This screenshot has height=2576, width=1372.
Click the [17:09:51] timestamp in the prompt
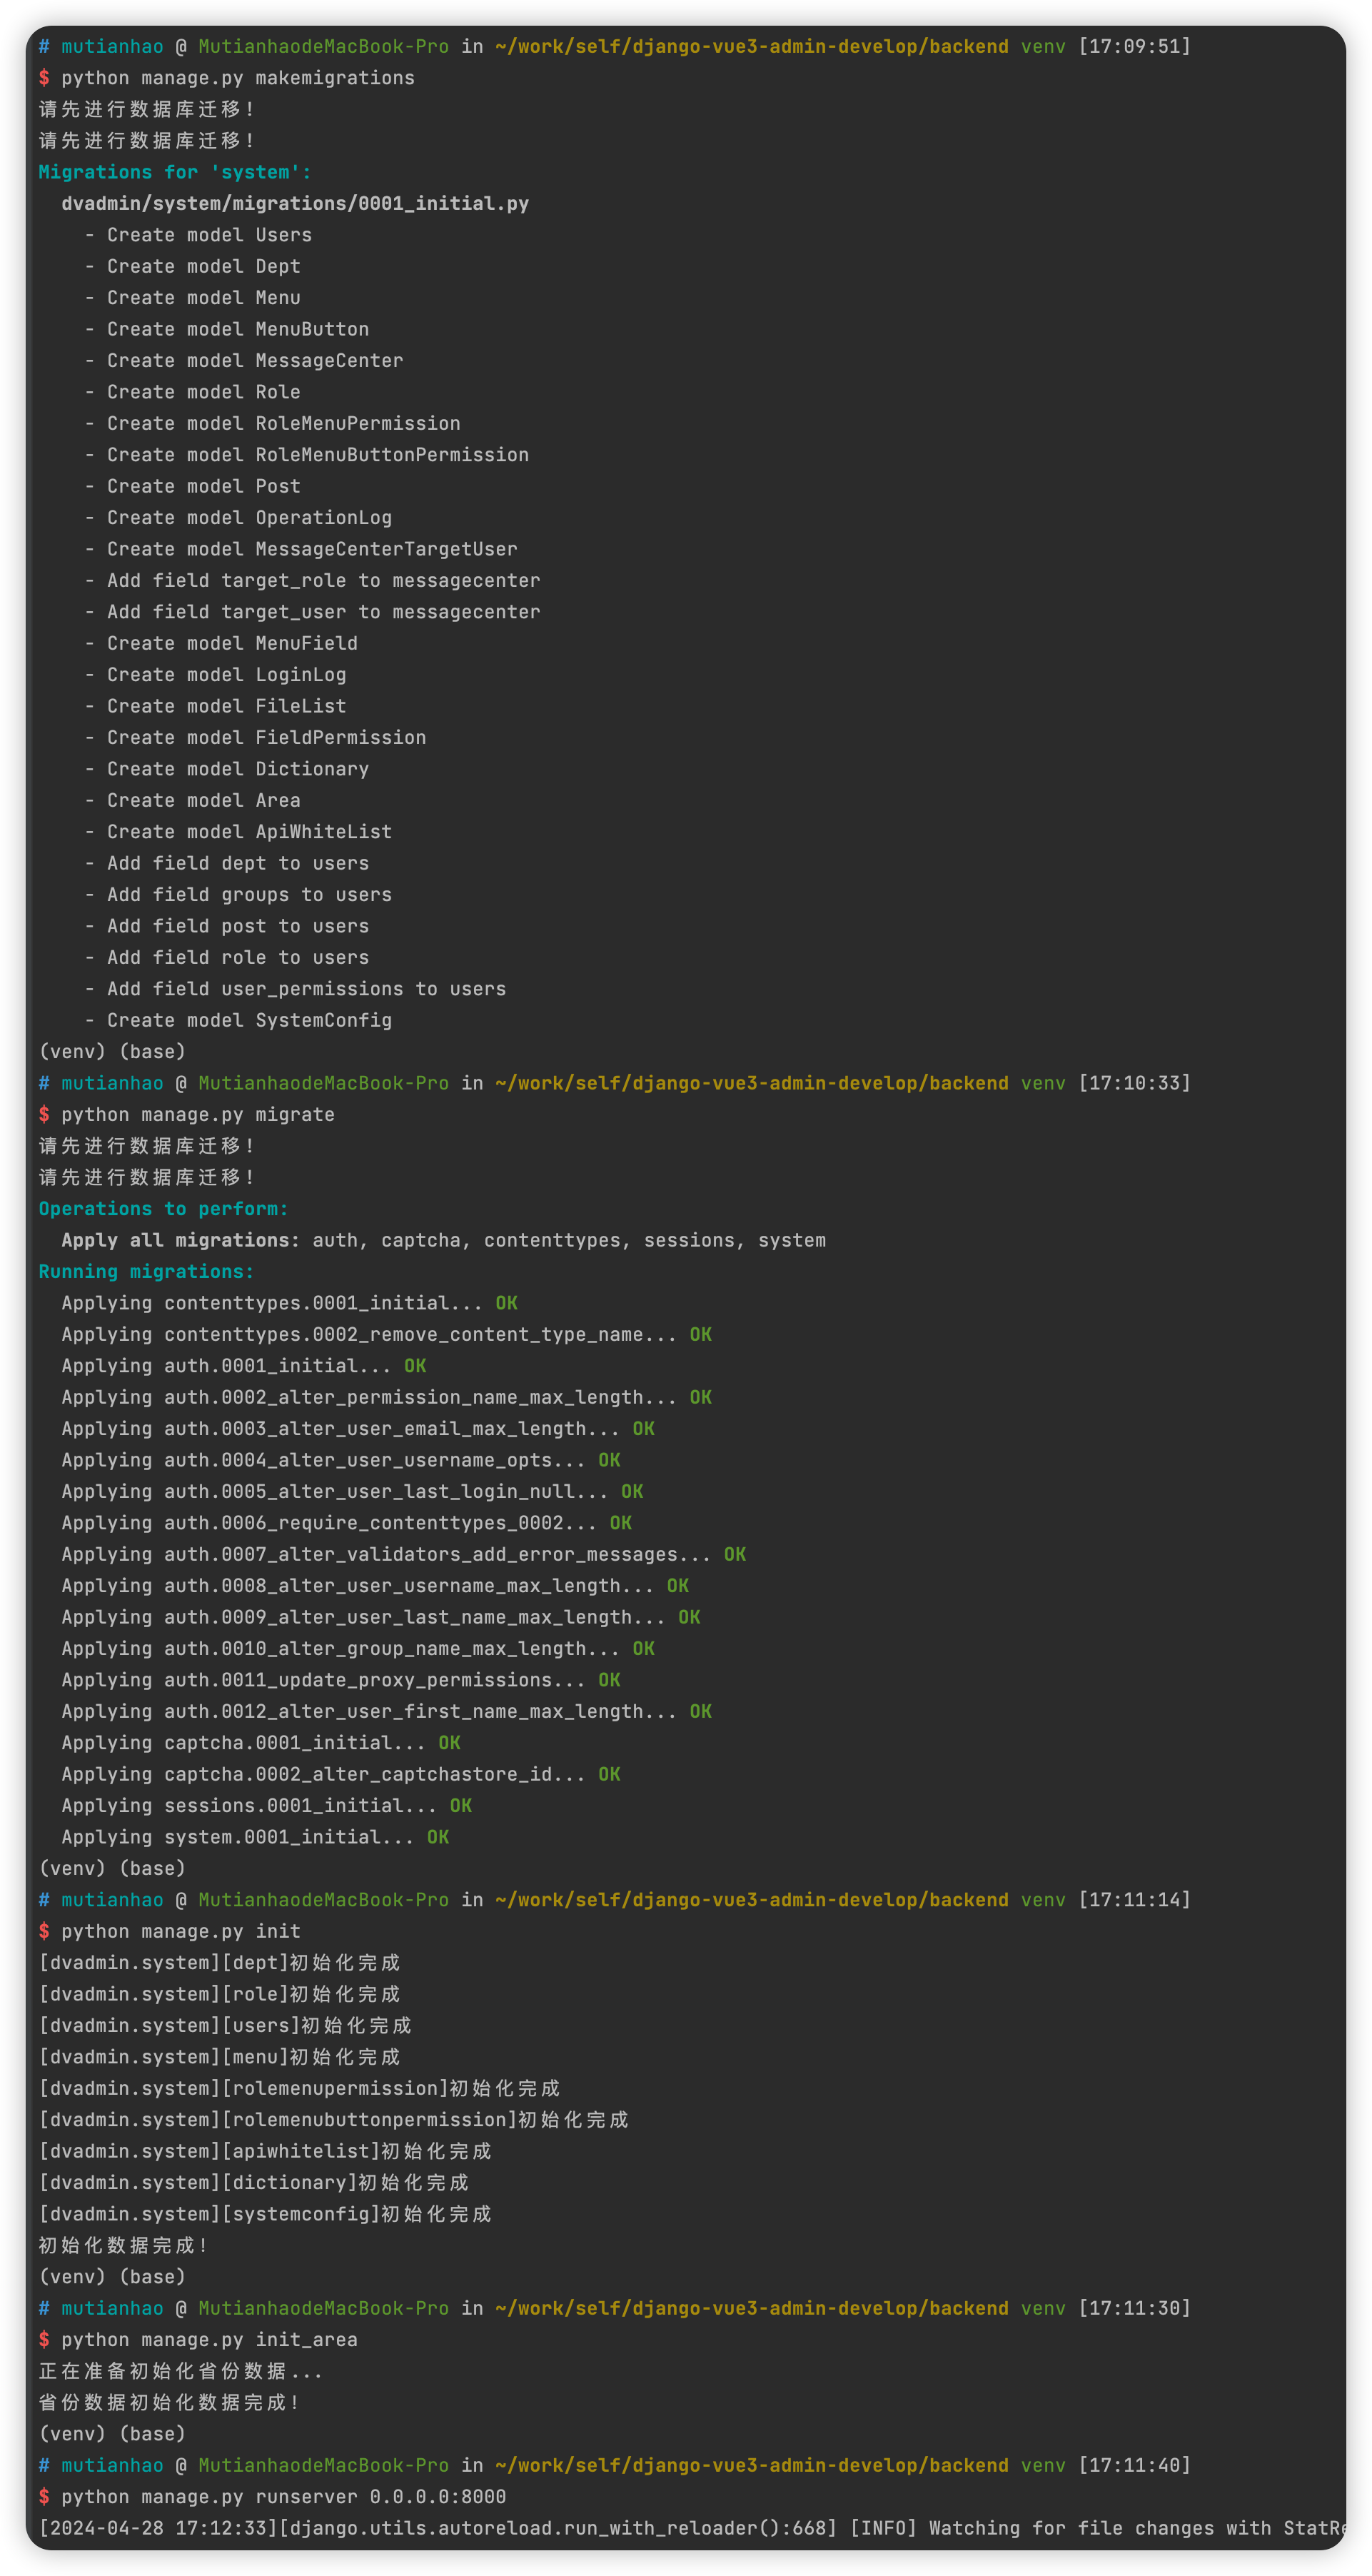tap(1134, 47)
